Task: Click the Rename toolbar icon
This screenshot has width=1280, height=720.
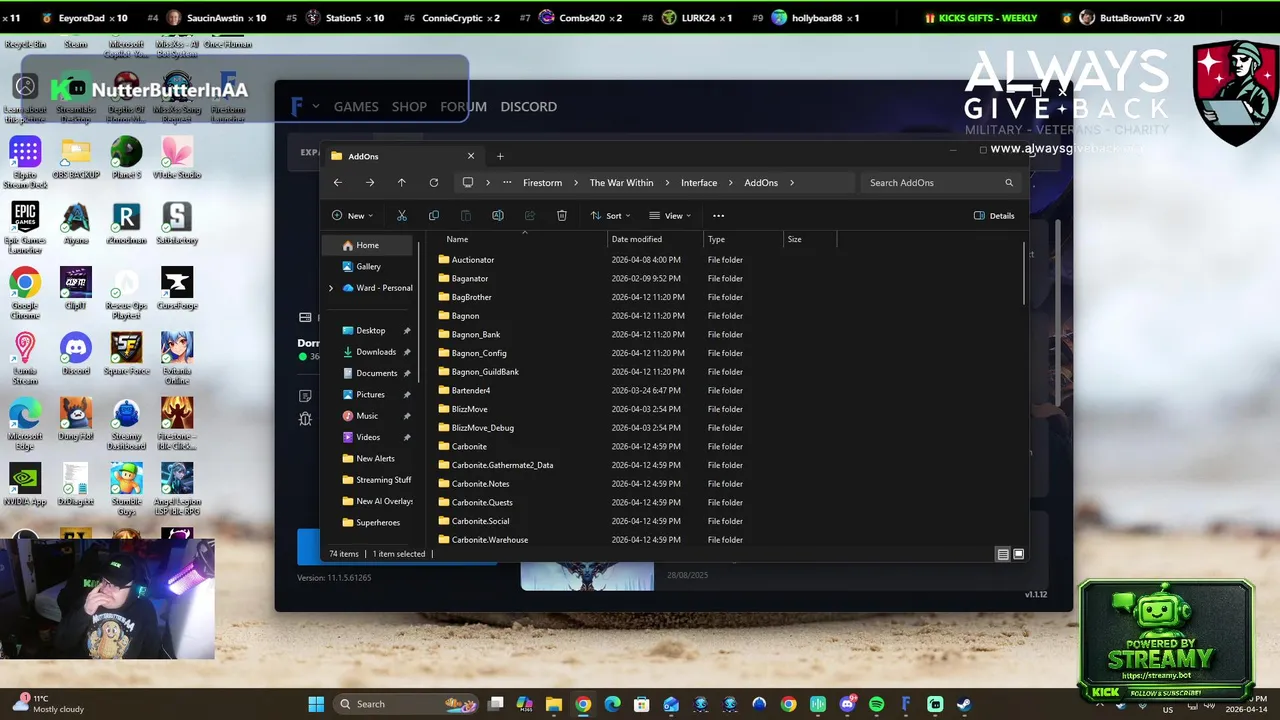Action: (x=498, y=216)
